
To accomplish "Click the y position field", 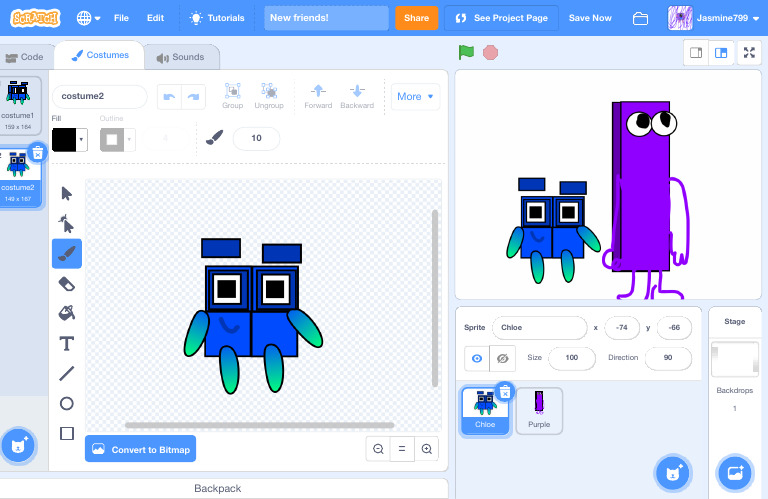I will [674, 328].
